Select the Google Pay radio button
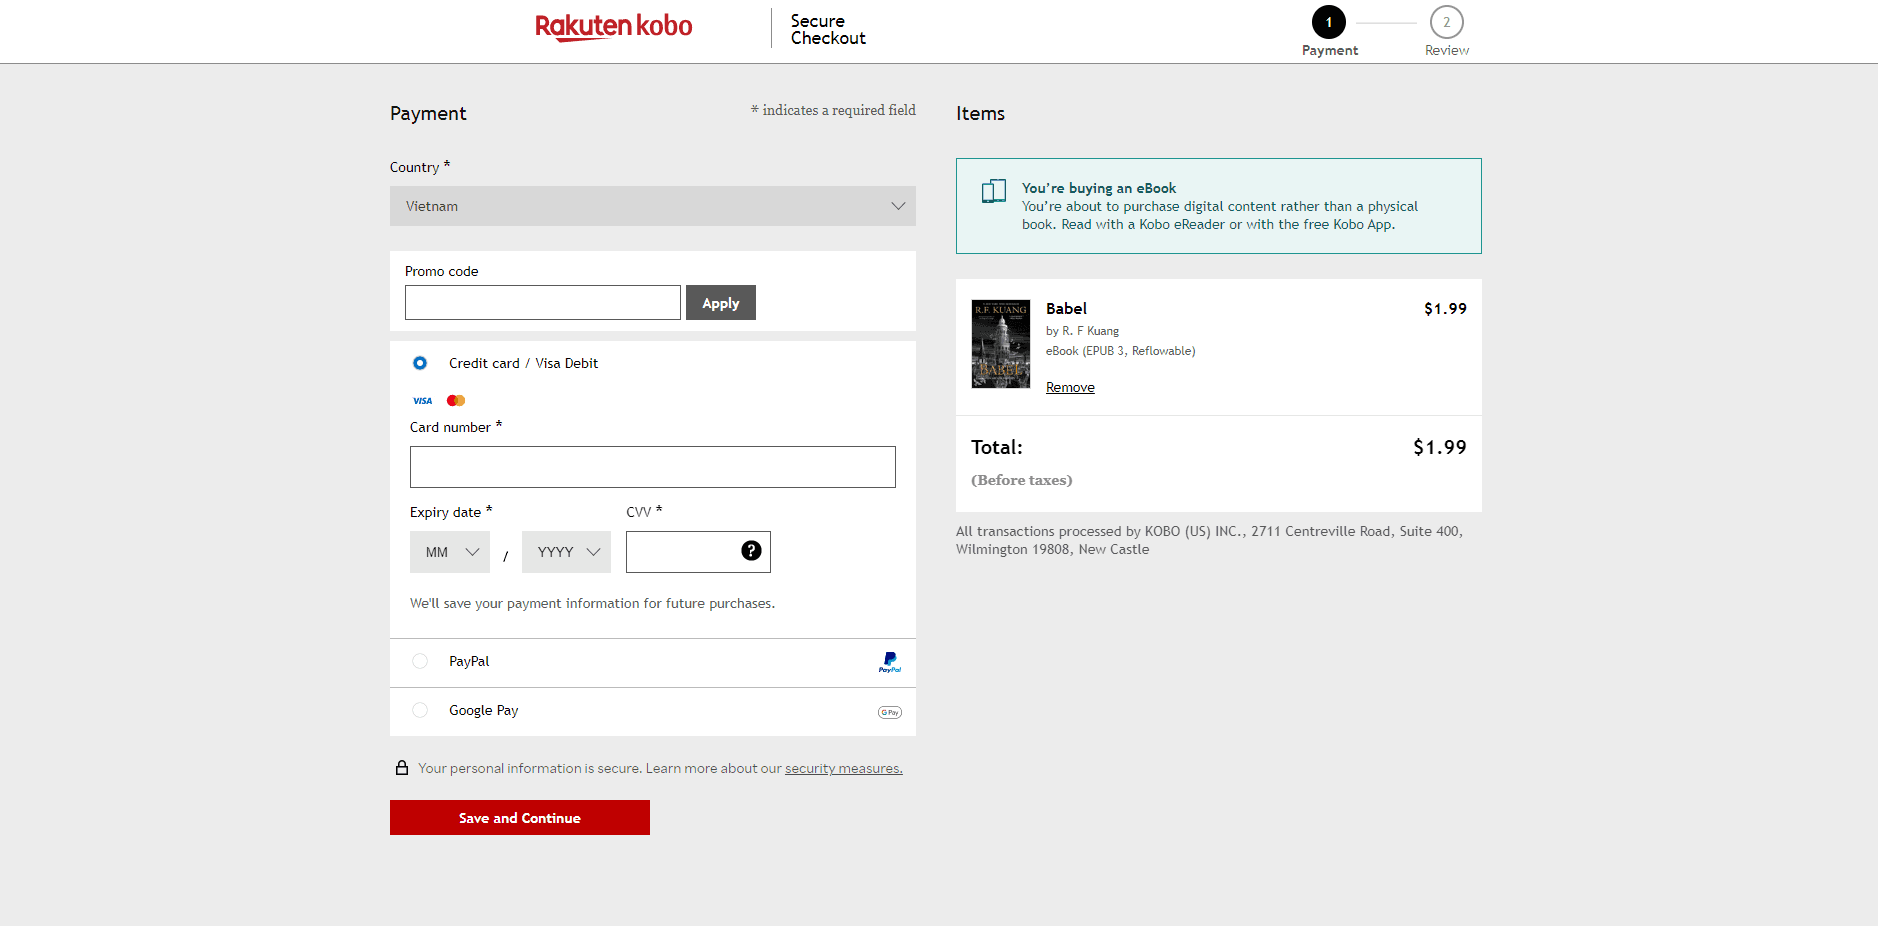The height and width of the screenshot is (926, 1878). [x=420, y=710]
